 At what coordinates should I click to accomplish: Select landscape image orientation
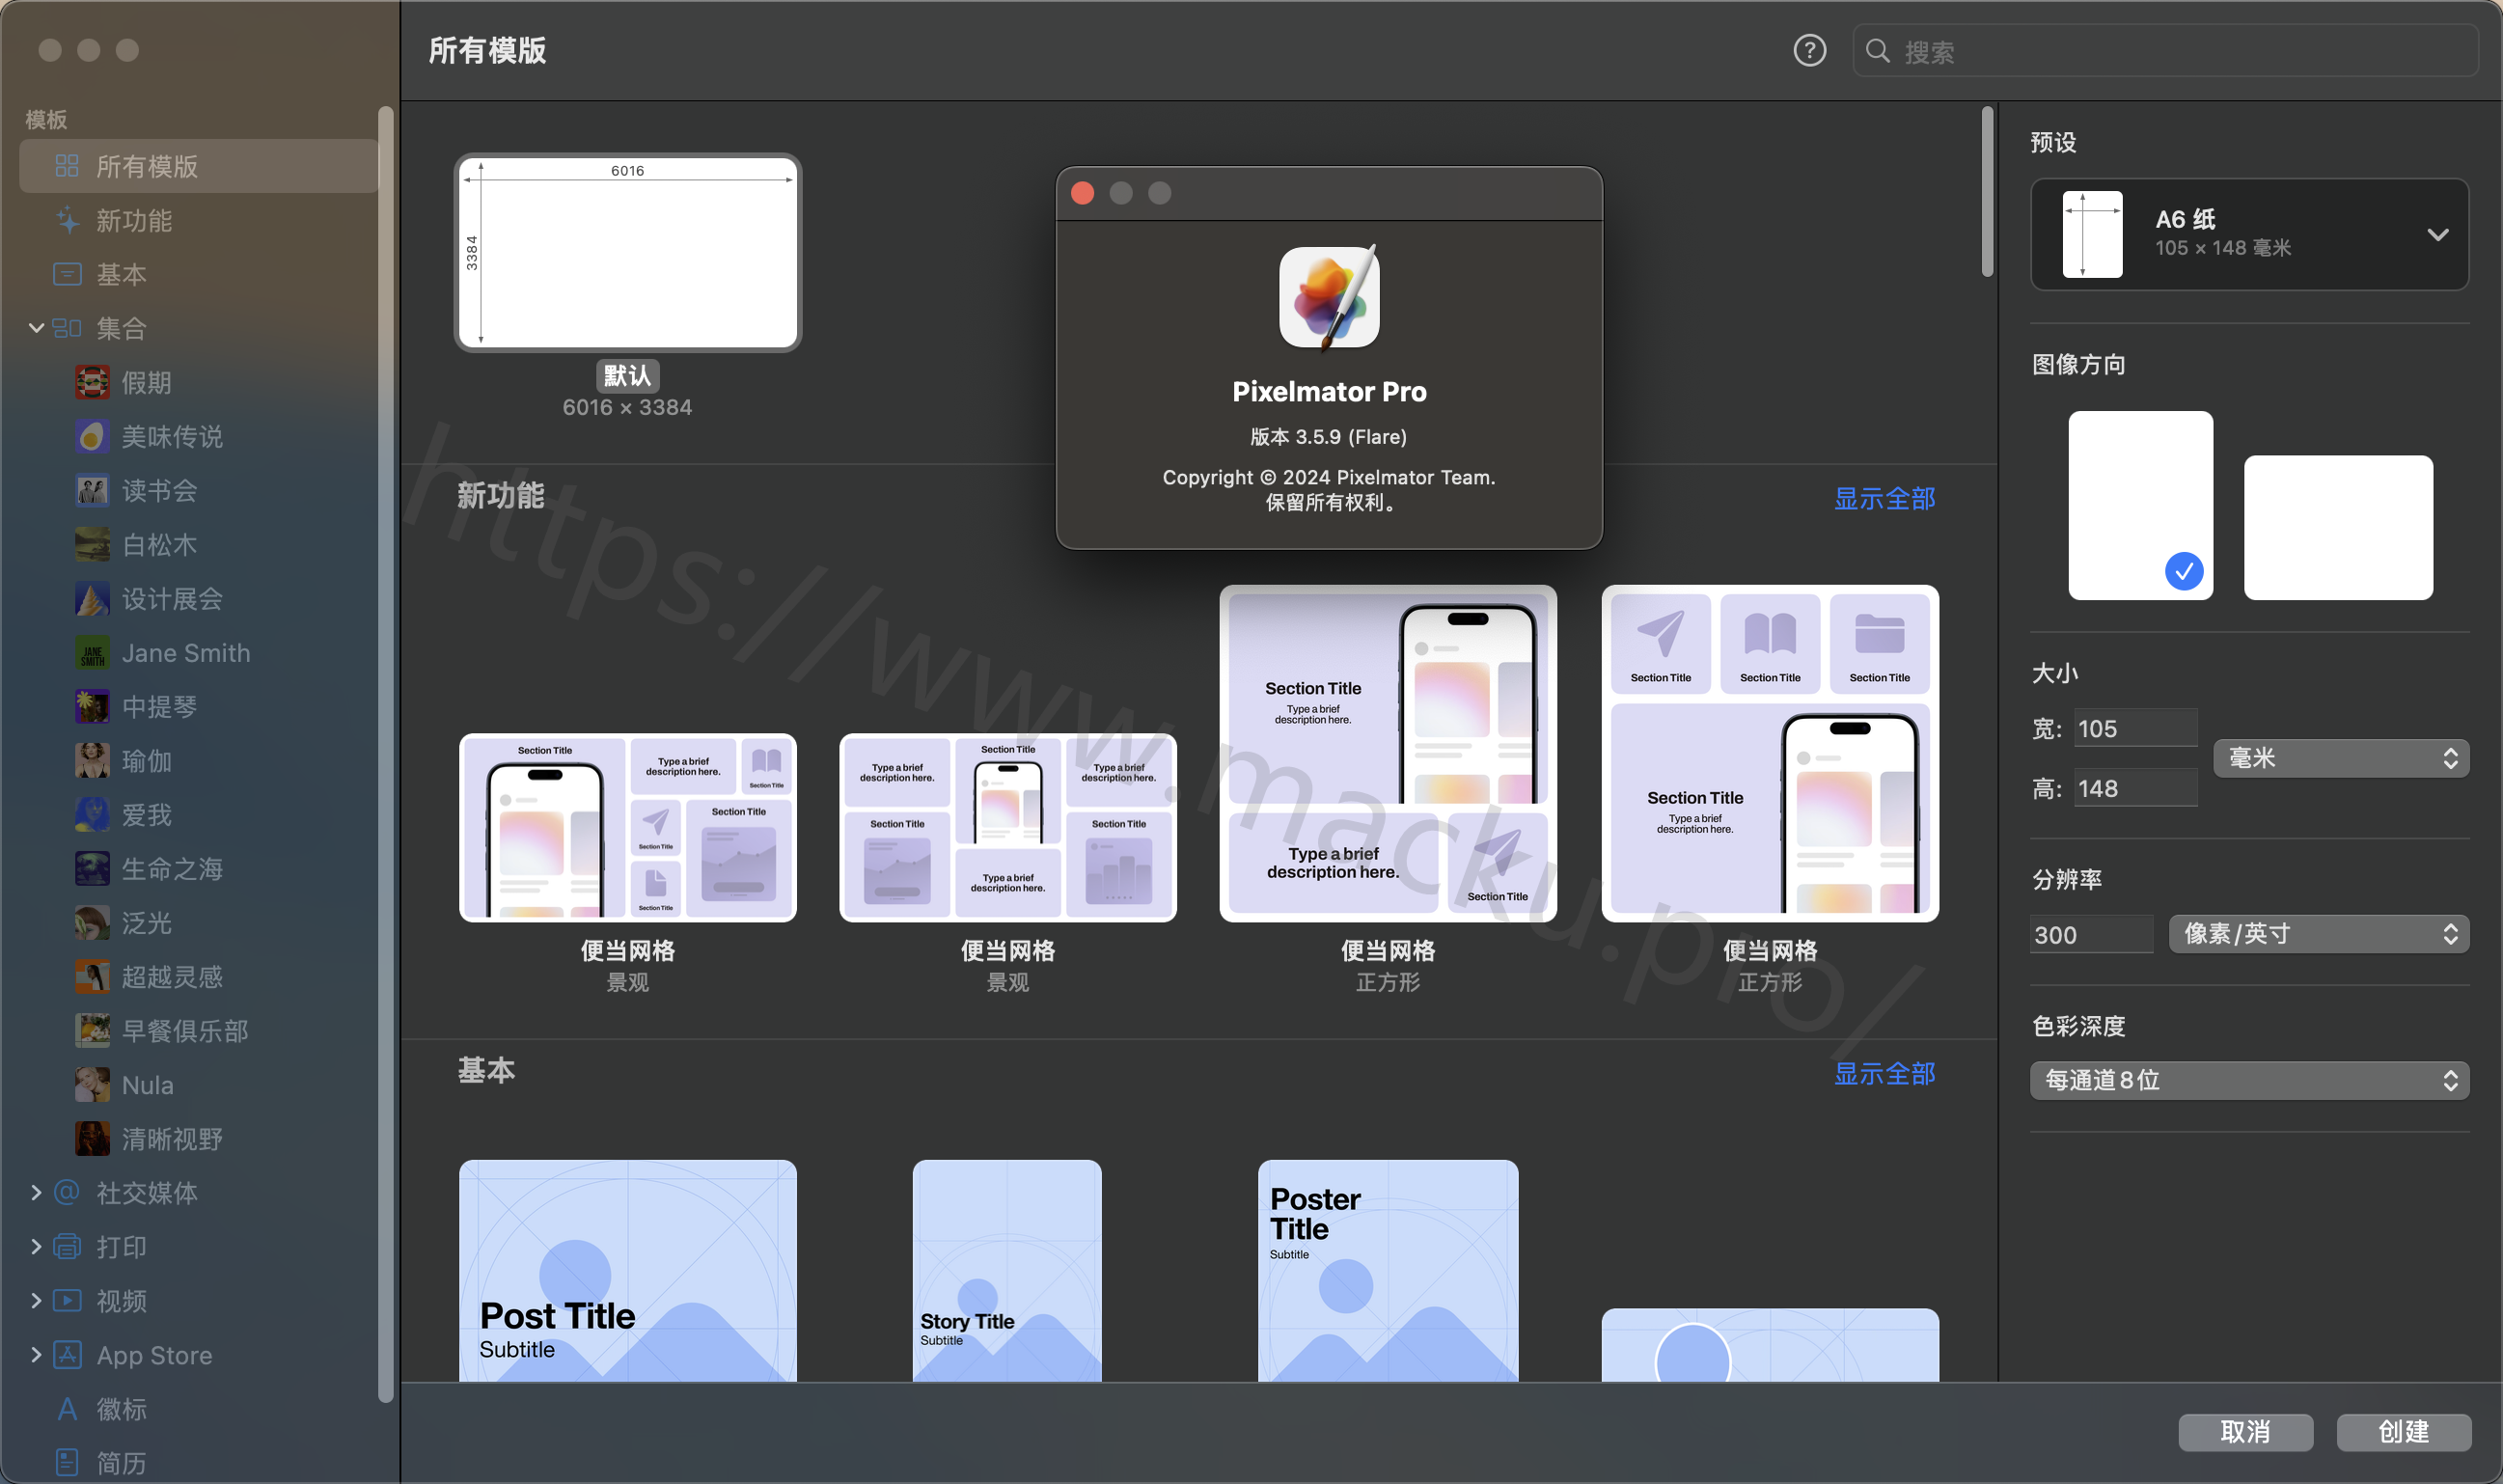(x=2338, y=527)
